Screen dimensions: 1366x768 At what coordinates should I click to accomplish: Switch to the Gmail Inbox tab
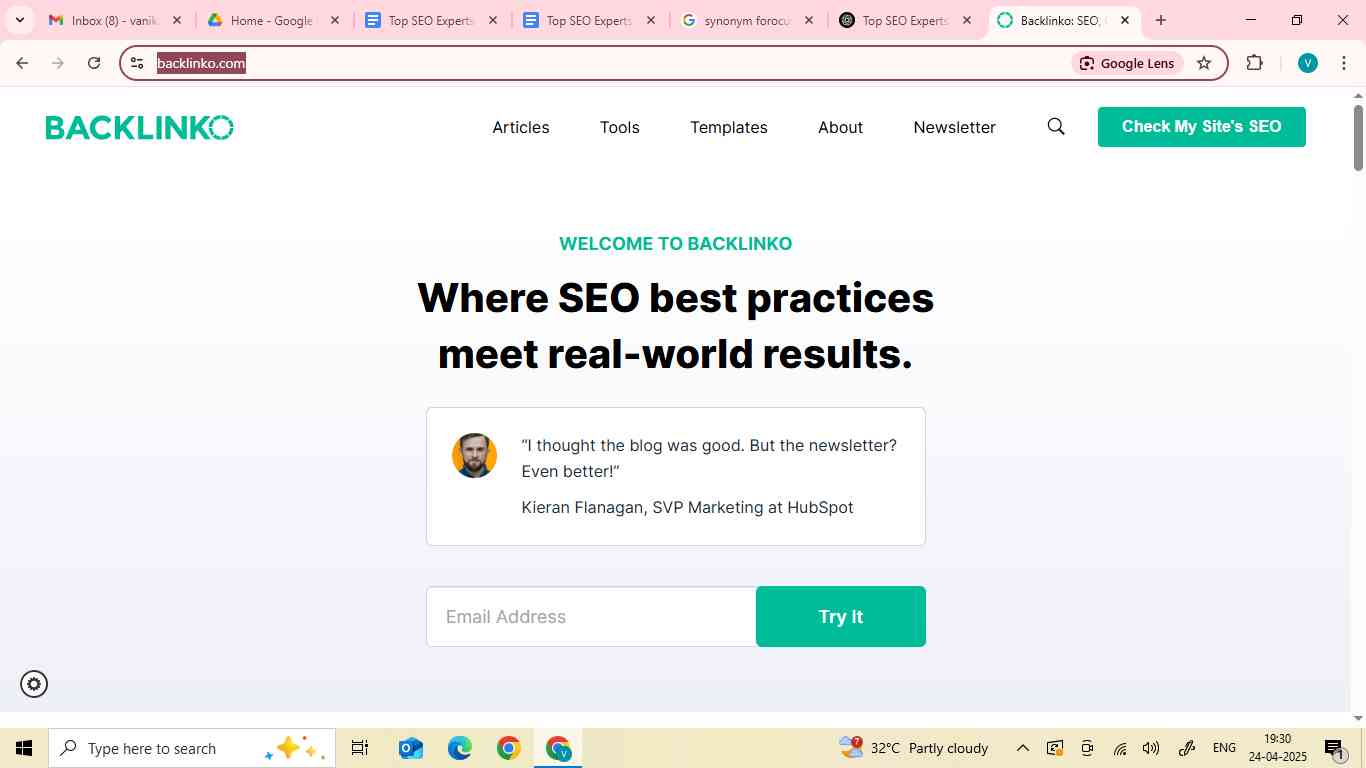pos(113,20)
